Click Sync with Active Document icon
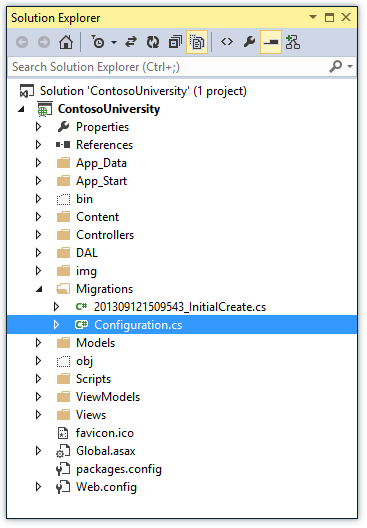Viewport: 367px width, 528px height. pyautogui.click(x=131, y=42)
